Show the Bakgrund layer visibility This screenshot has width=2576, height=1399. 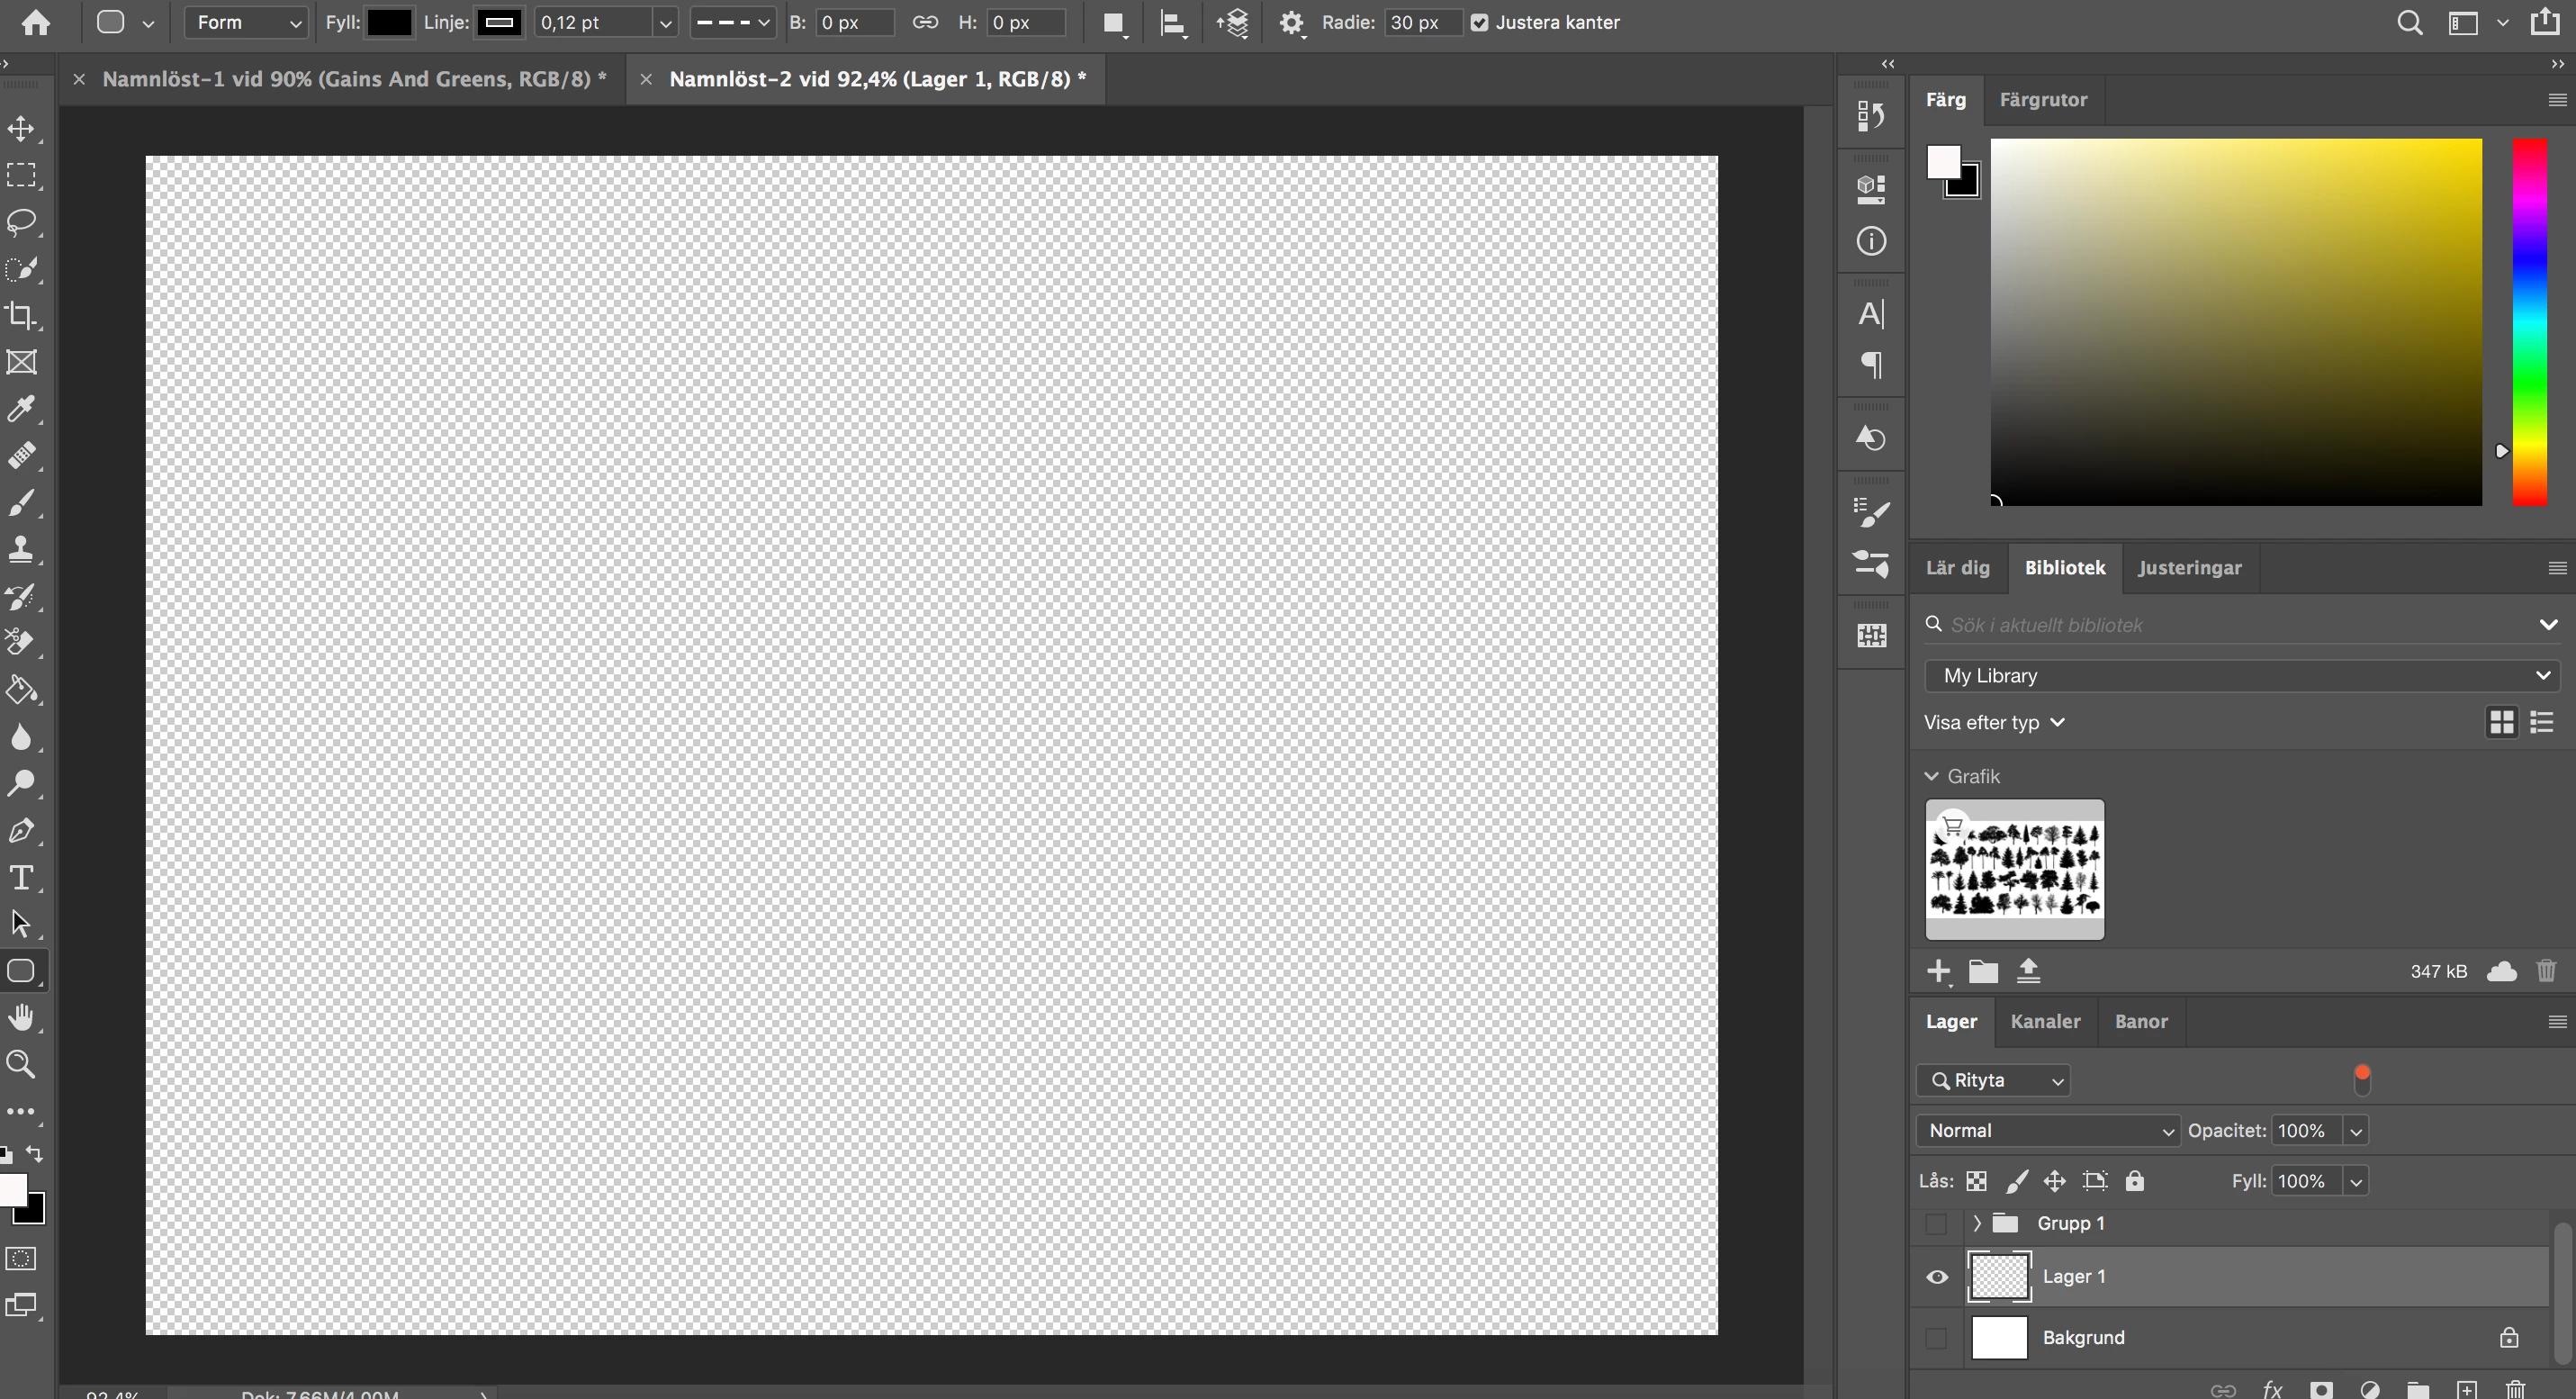coord(1937,1338)
